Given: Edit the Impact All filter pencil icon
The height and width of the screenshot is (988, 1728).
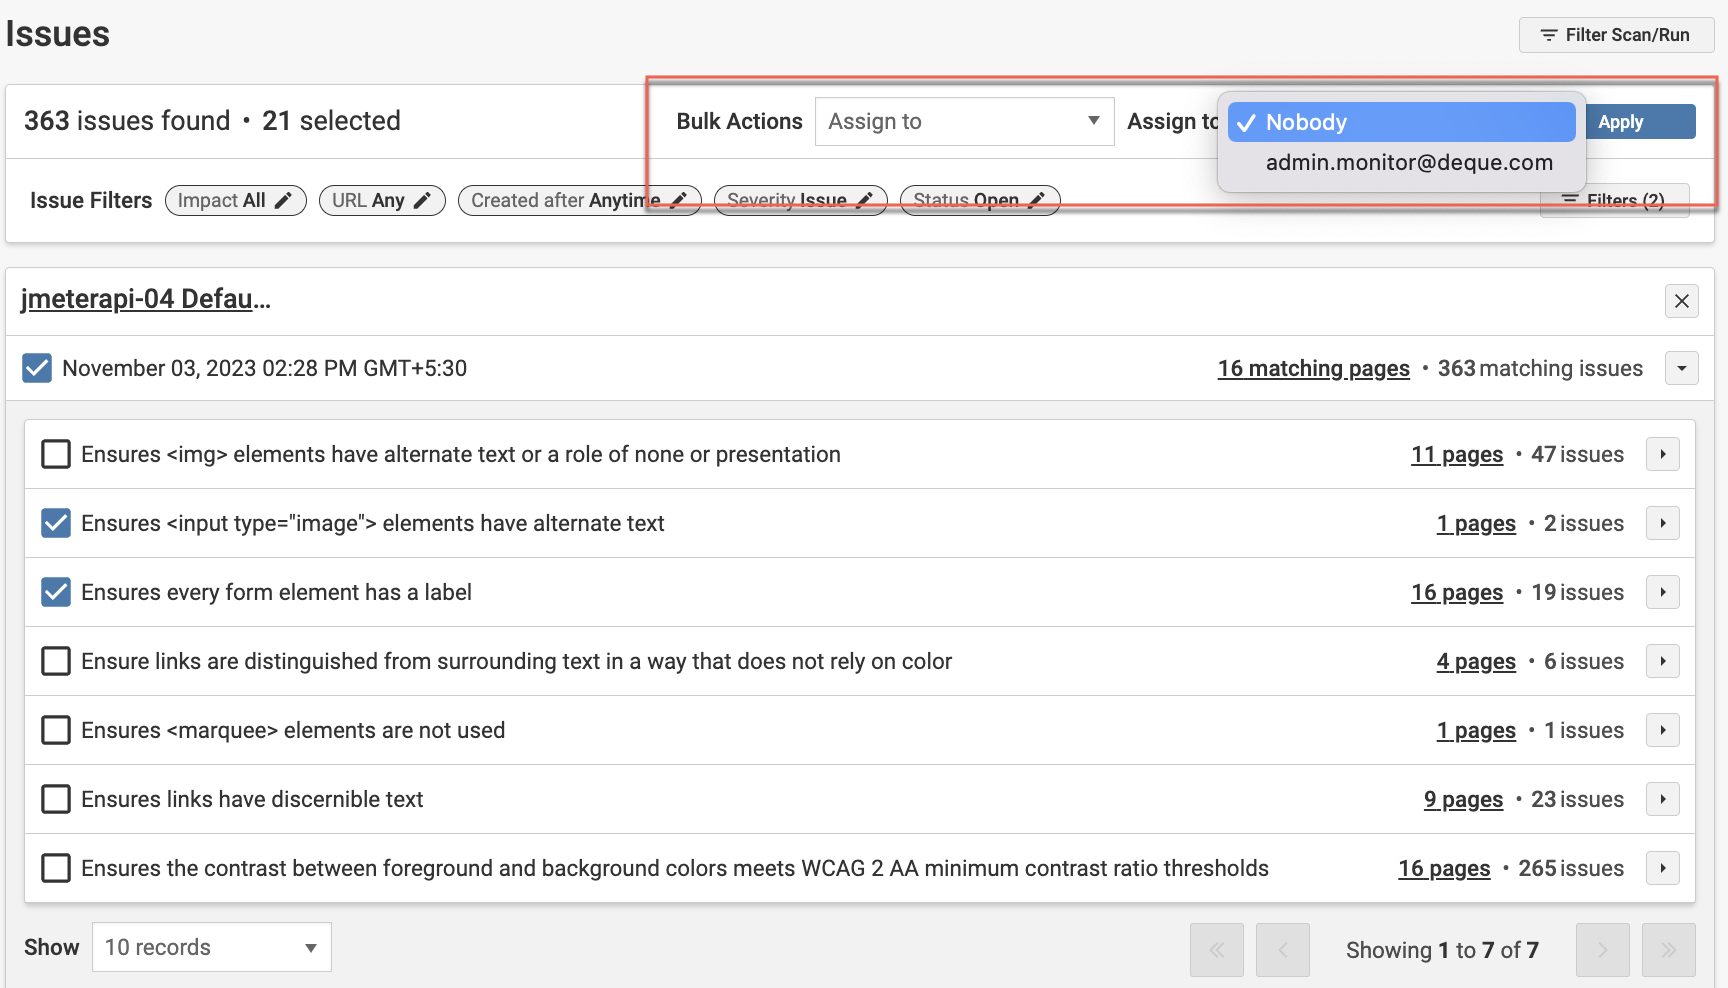Looking at the screenshot, I should point(284,201).
